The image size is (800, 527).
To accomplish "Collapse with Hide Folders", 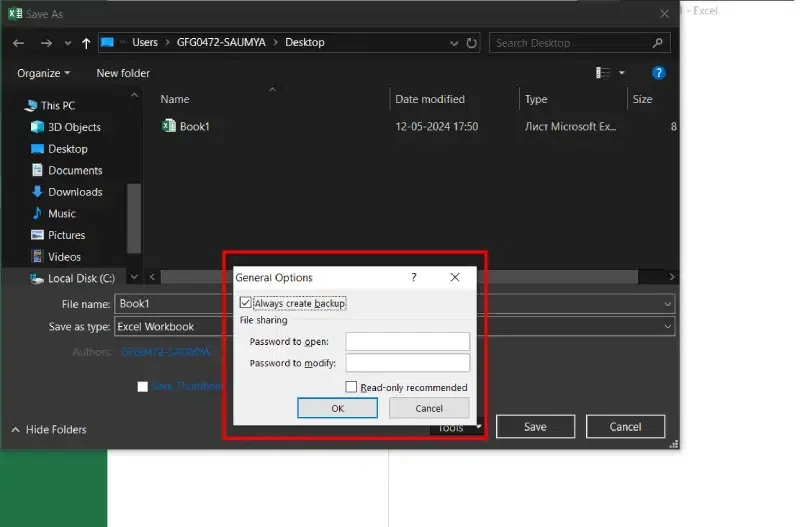I will (49, 430).
